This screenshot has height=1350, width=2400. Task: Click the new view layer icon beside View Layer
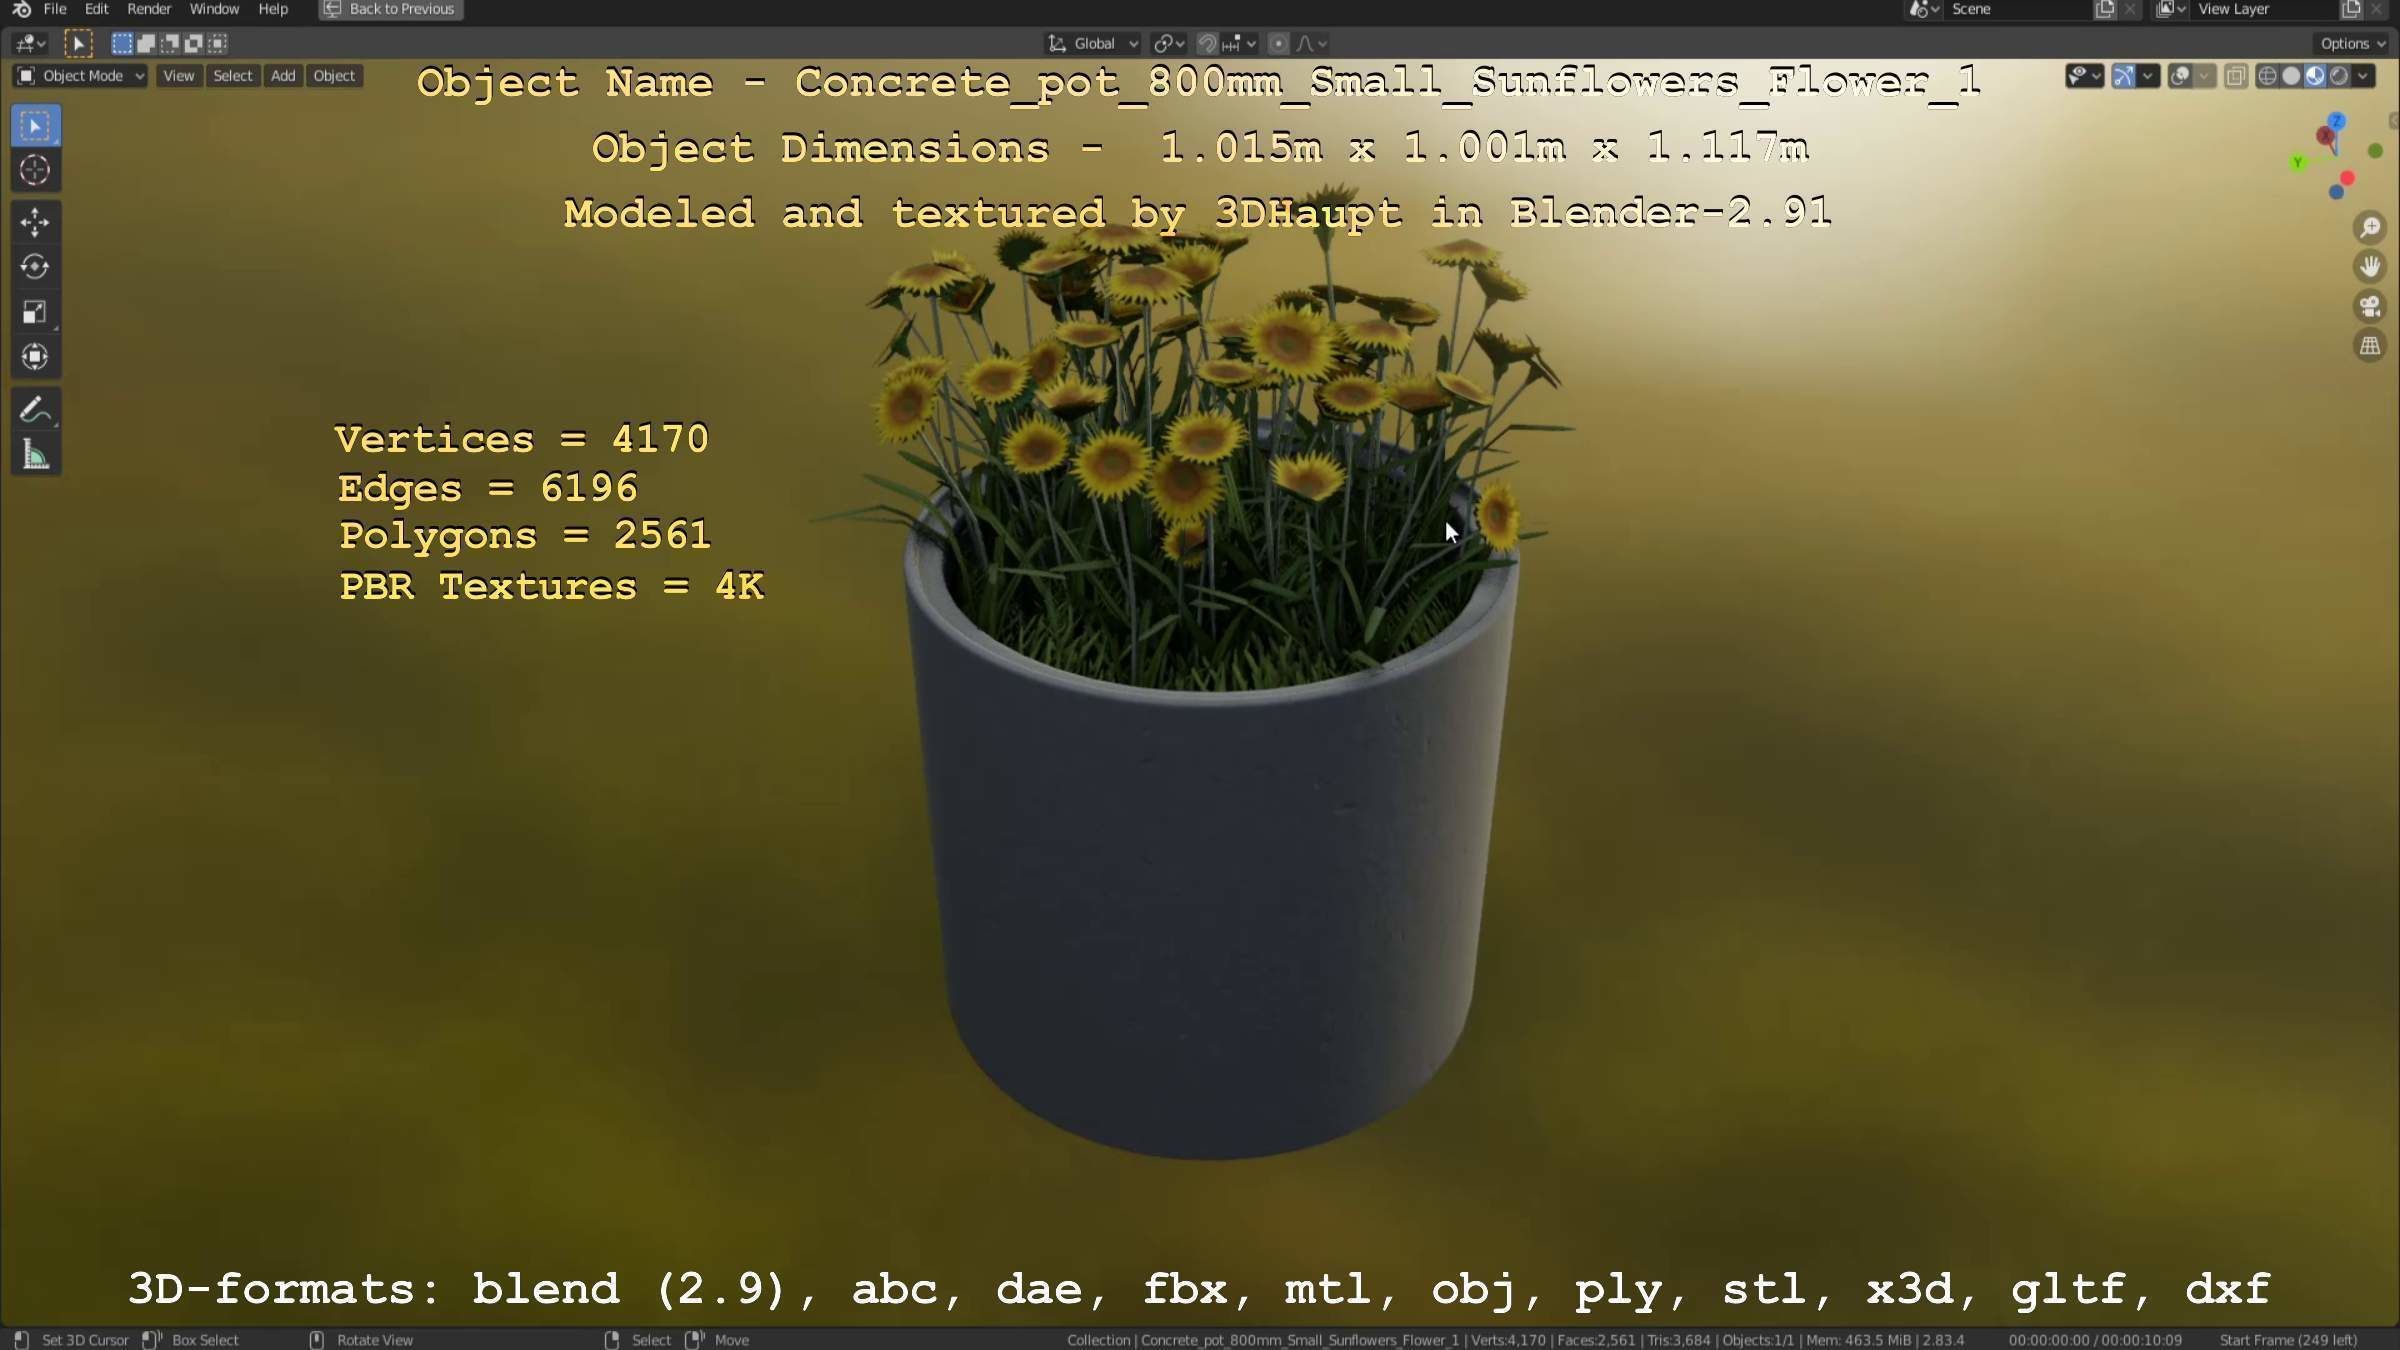point(2351,9)
